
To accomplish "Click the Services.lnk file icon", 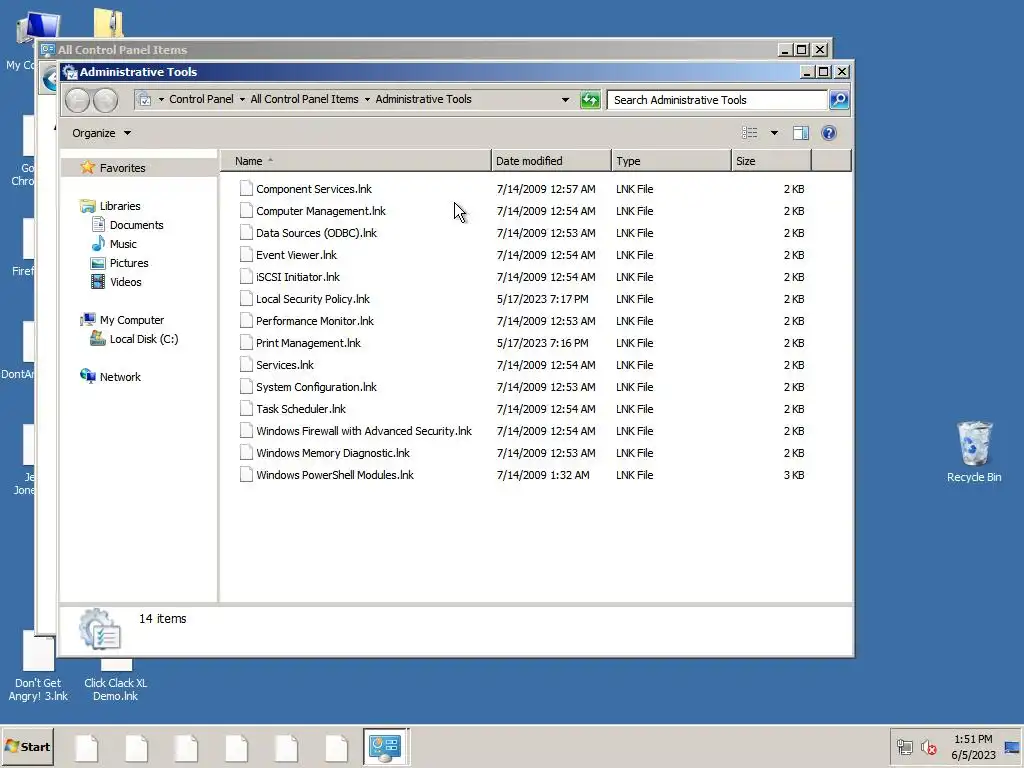I will point(246,365).
